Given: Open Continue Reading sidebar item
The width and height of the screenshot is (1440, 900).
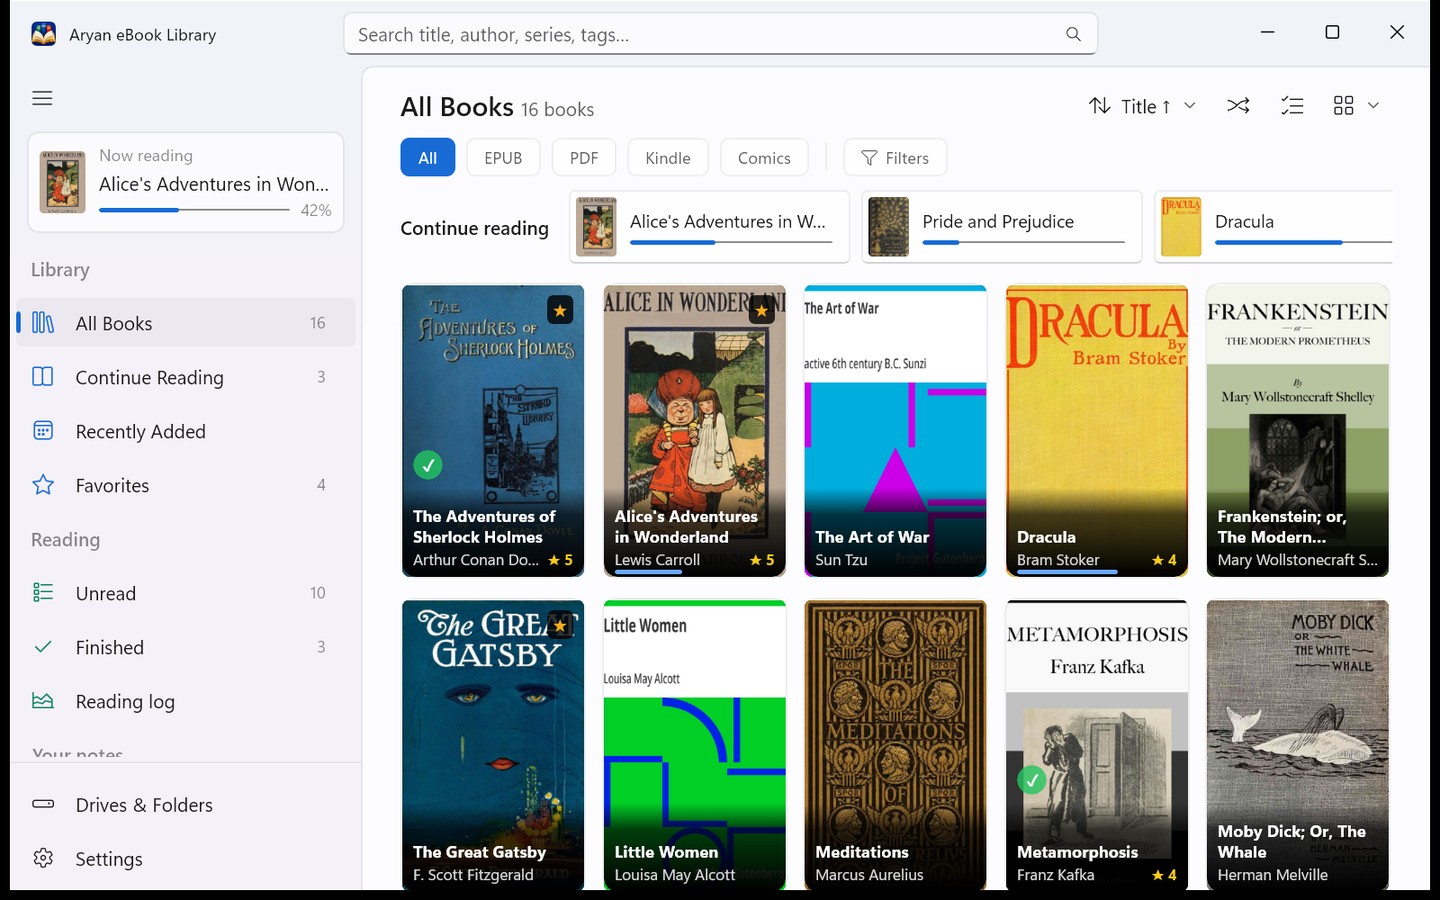Looking at the screenshot, I should 186,377.
